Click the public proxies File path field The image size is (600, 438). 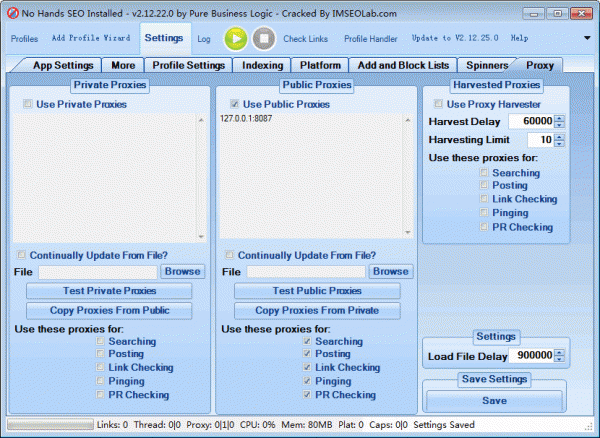(x=306, y=272)
